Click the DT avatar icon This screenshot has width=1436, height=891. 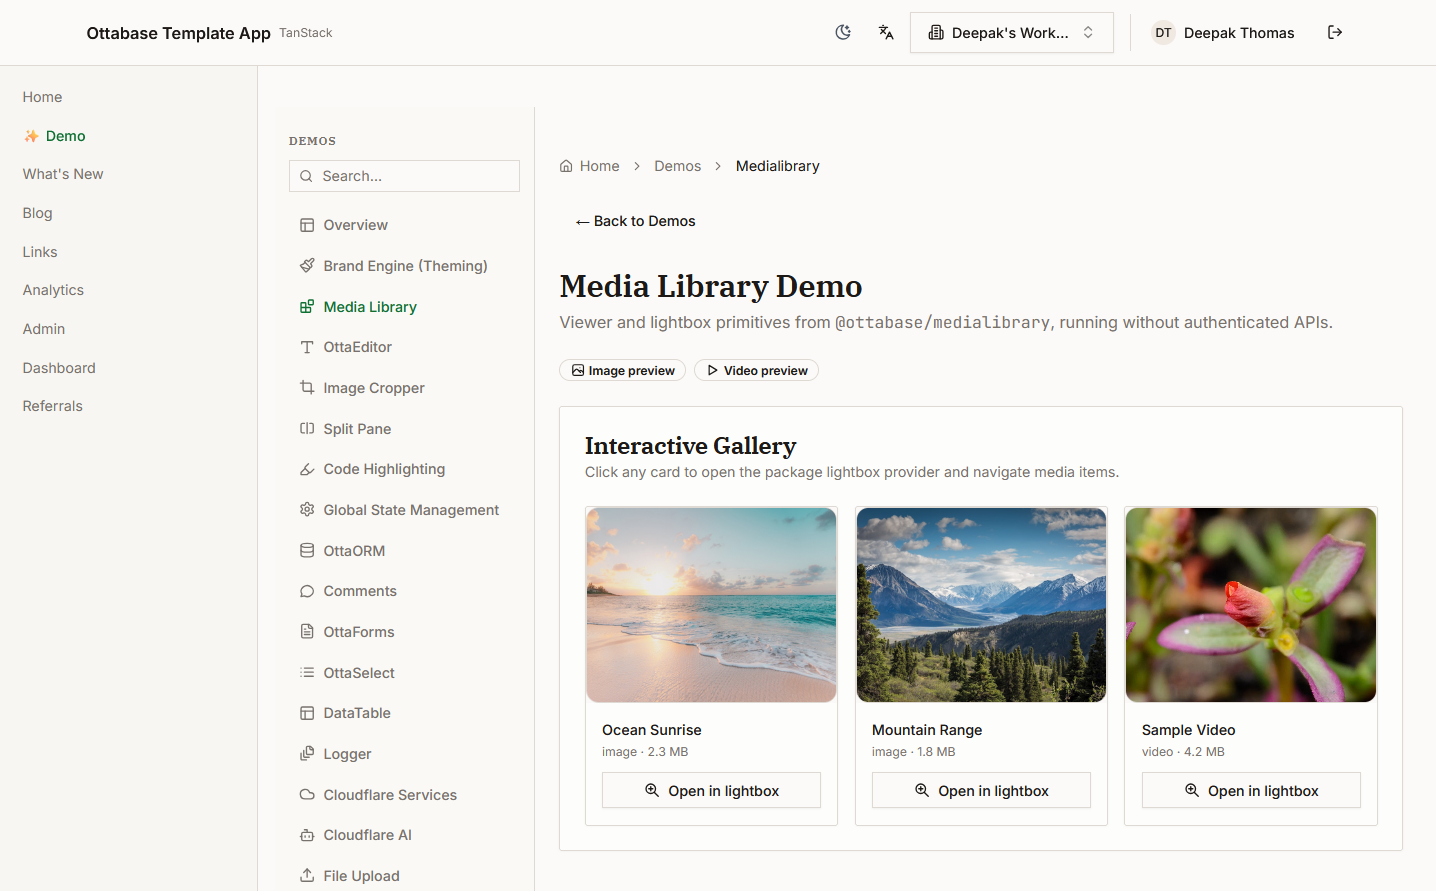1162,32
